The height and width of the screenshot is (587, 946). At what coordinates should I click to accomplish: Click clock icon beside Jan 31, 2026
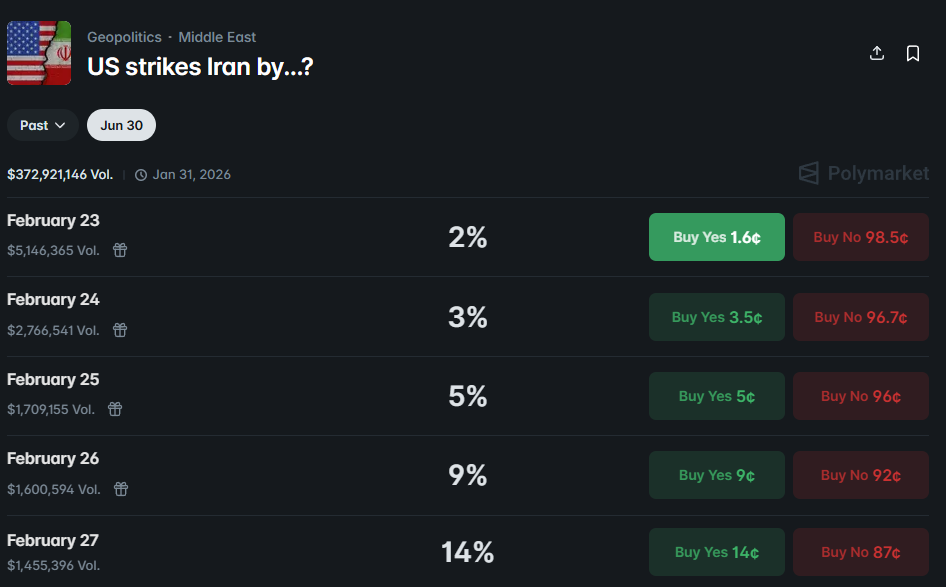(x=141, y=175)
